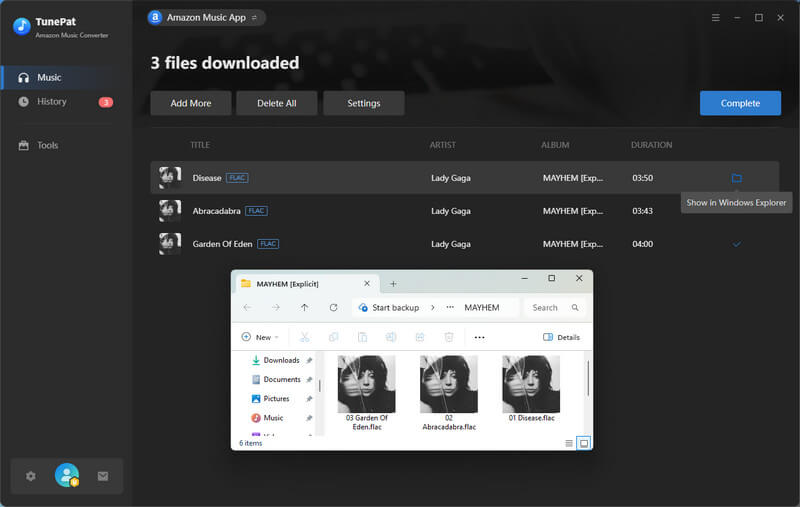This screenshot has width=800, height=507.
Task: Select 01 Disease.flac file
Action: (531, 389)
